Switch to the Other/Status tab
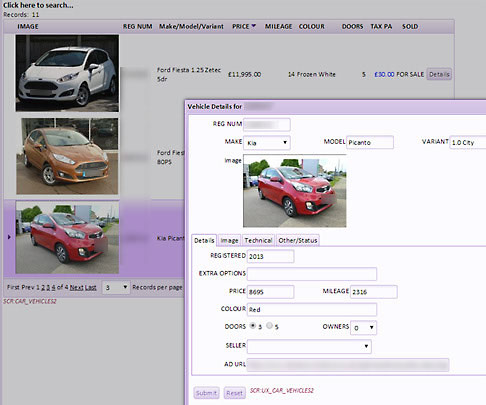Image resolution: width=486 pixels, height=405 pixels. [298, 240]
